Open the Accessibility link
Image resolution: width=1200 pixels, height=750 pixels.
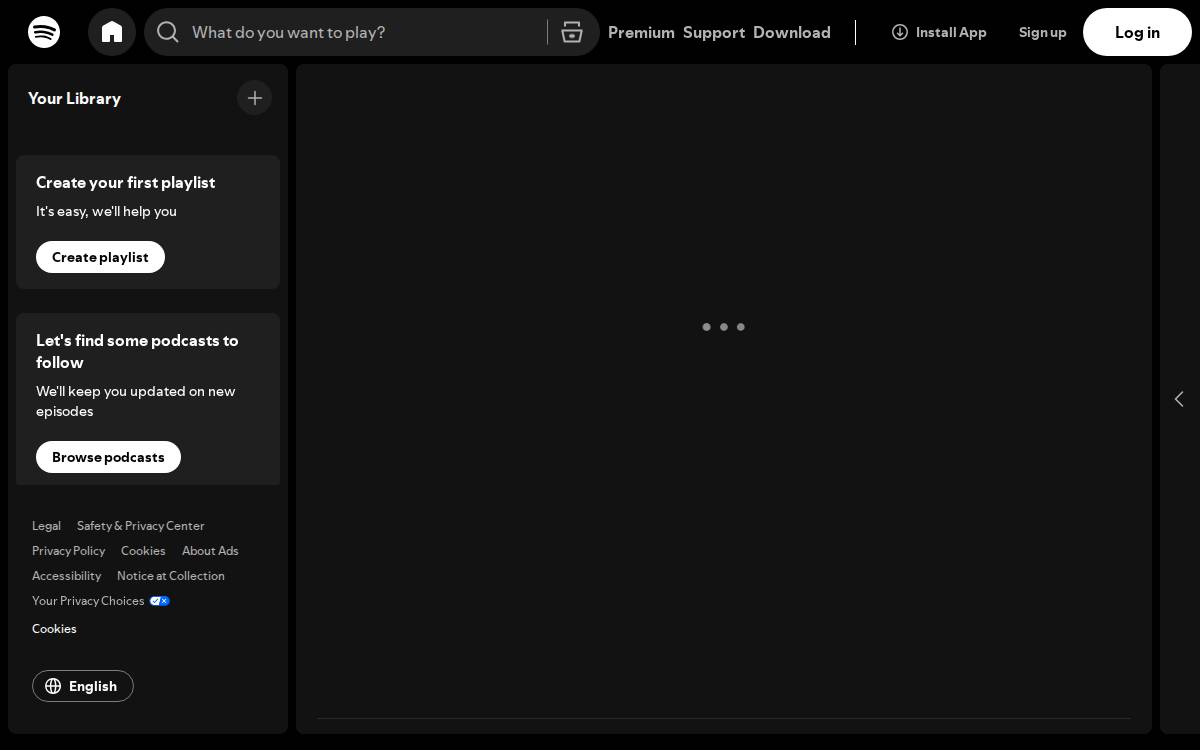[66, 576]
